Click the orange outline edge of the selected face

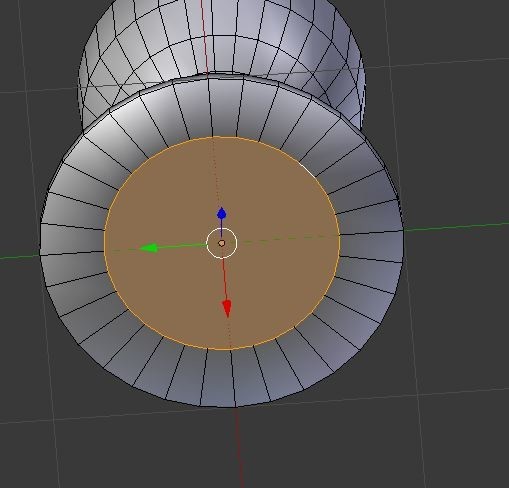tap(105, 242)
